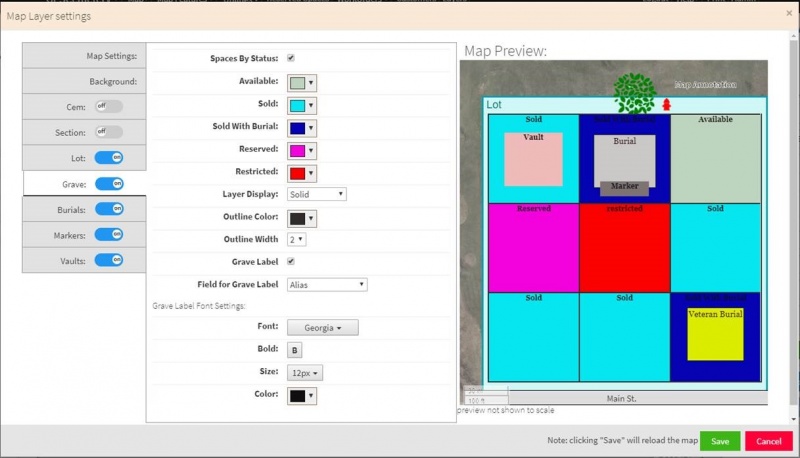Click the Sold With Burial navy swatch
The height and width of the screenshot is (458, 800).
pos(297,128)
